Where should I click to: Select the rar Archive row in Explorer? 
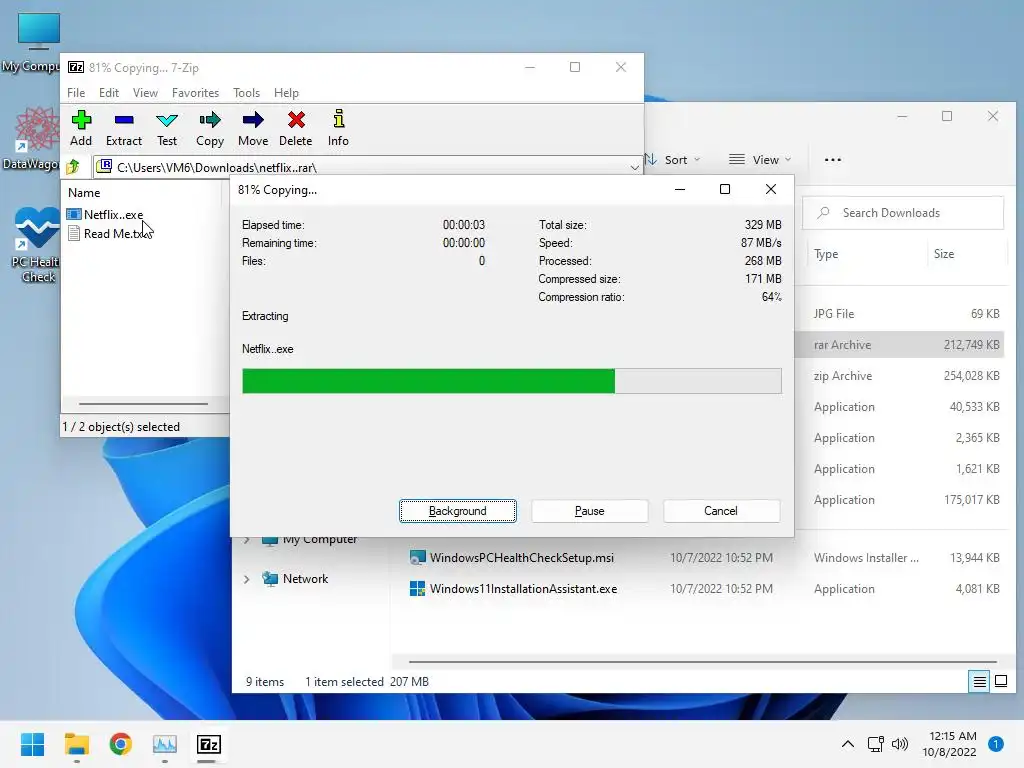899,345
